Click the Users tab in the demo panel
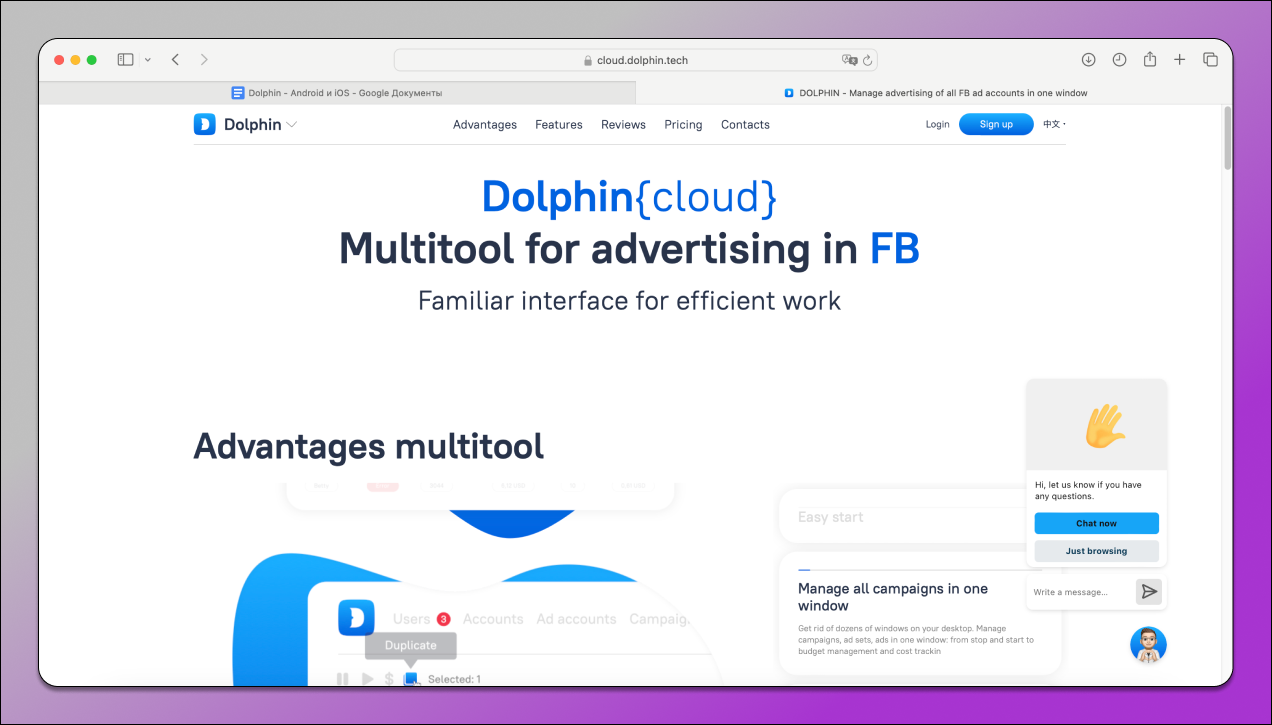This screenshot has height=725, width=1272. (x=411, y=619)
